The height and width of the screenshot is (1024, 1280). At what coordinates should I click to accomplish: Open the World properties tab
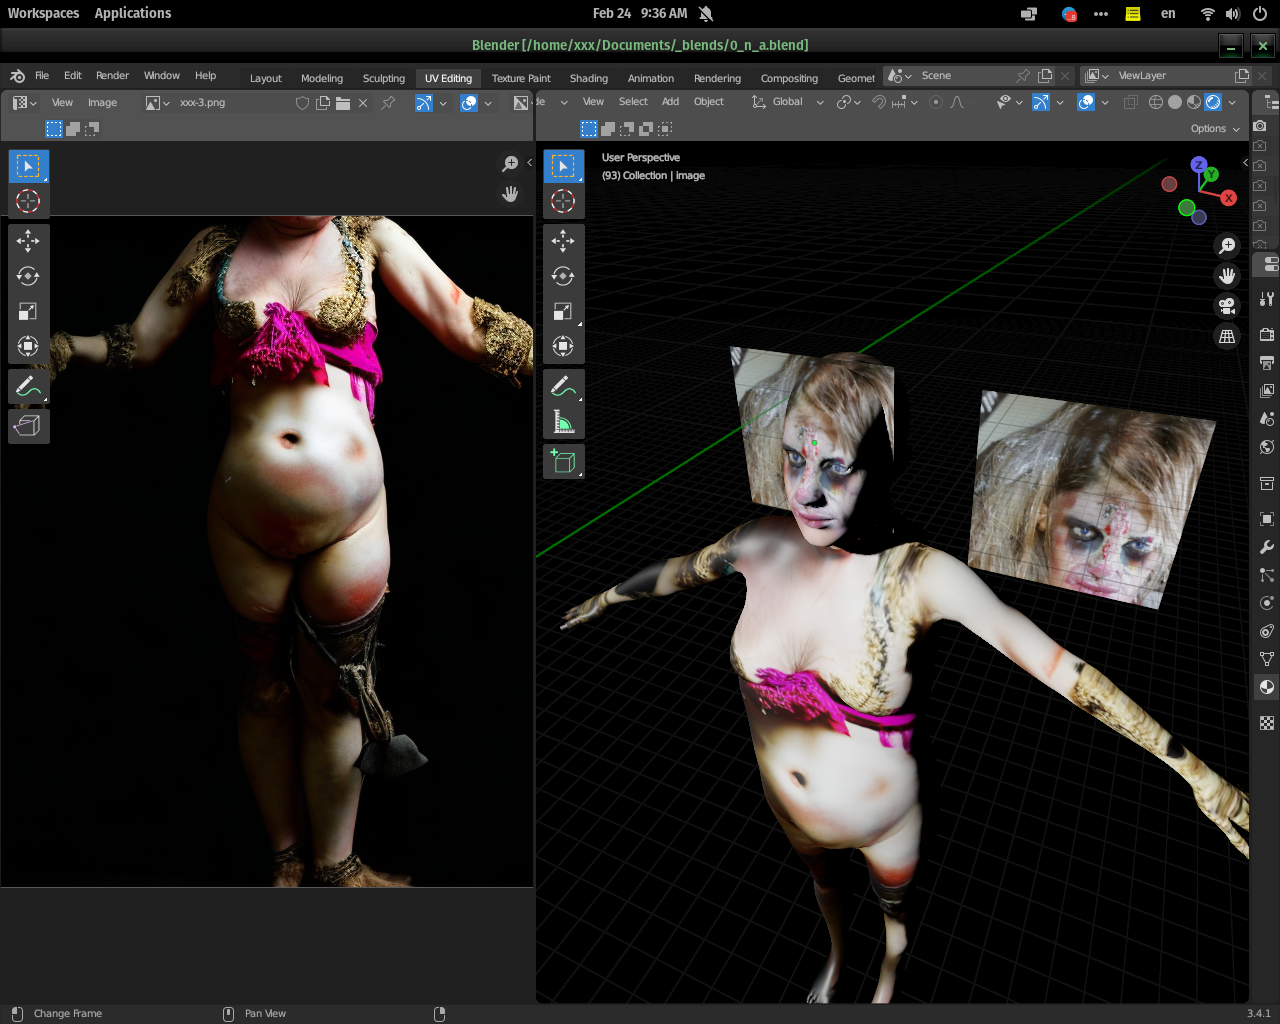1267,447
